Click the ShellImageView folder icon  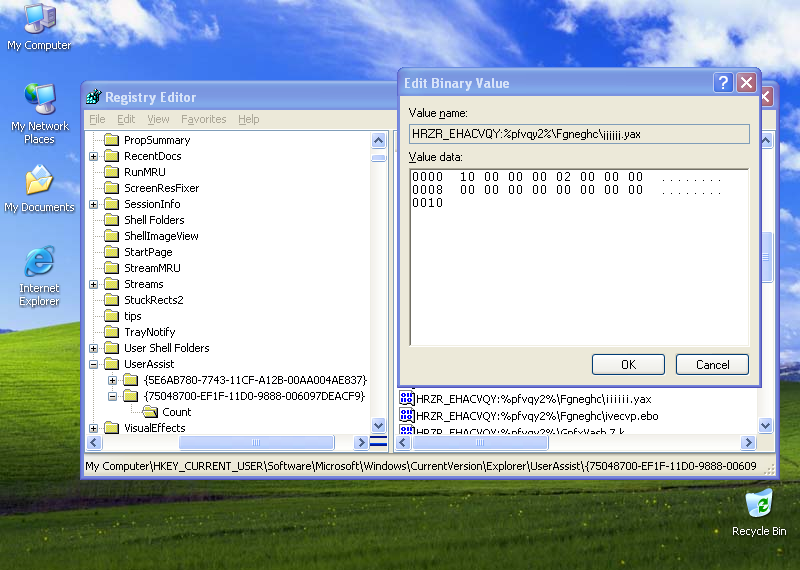click(111, 236)
